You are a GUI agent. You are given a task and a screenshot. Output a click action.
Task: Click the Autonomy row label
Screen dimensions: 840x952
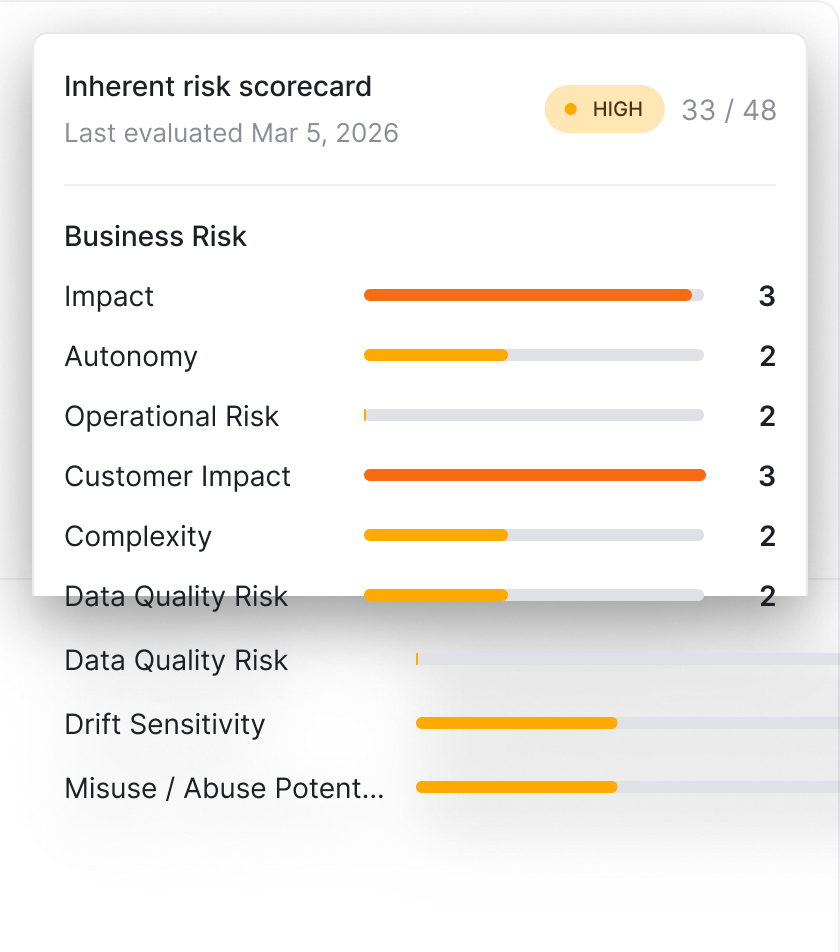click(x=131, y=356)
